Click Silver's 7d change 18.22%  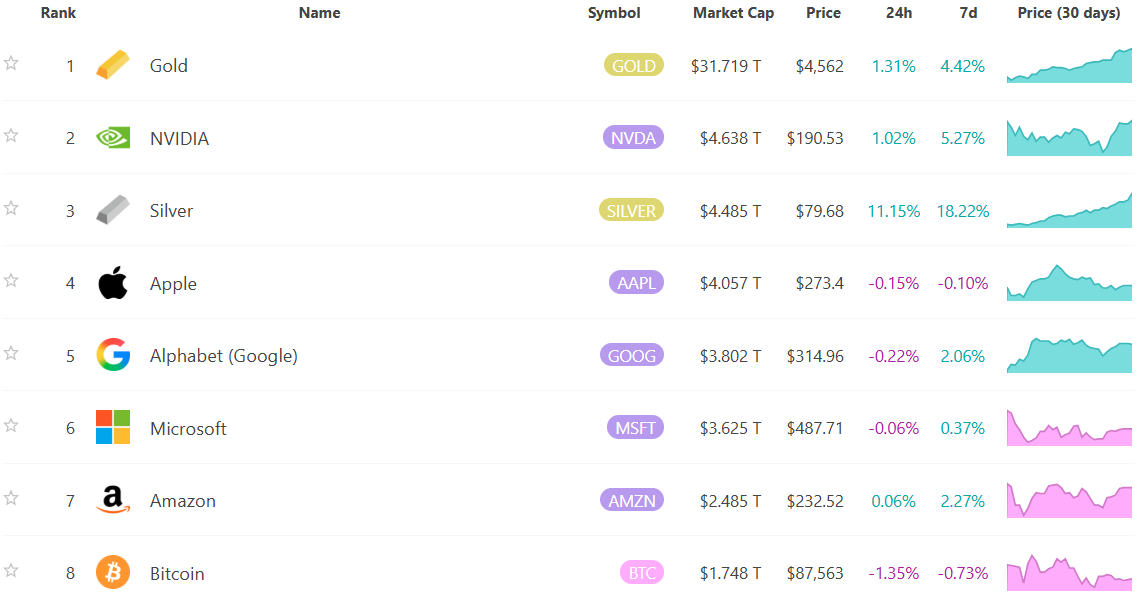(963, 211)
